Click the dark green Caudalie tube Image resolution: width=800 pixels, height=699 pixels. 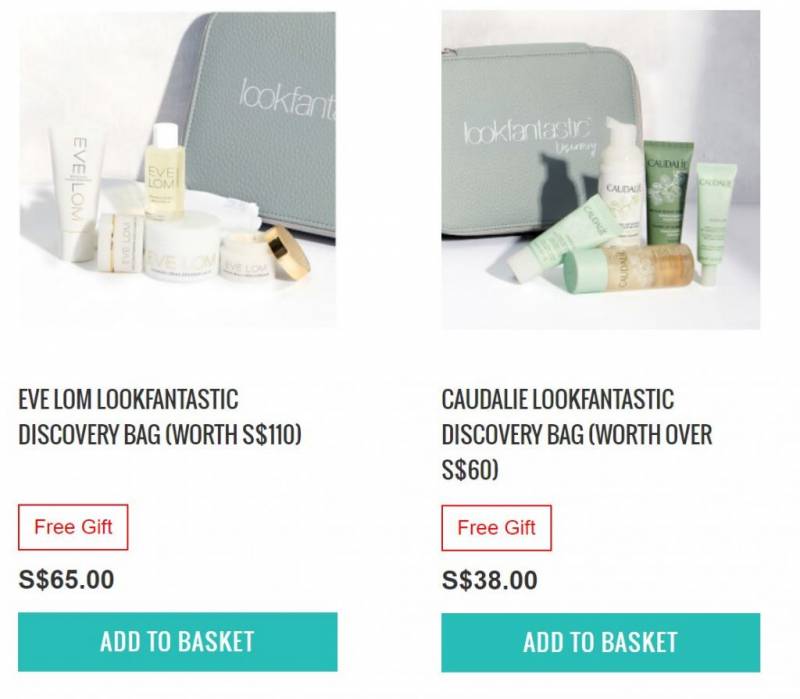tap(668, 193)
